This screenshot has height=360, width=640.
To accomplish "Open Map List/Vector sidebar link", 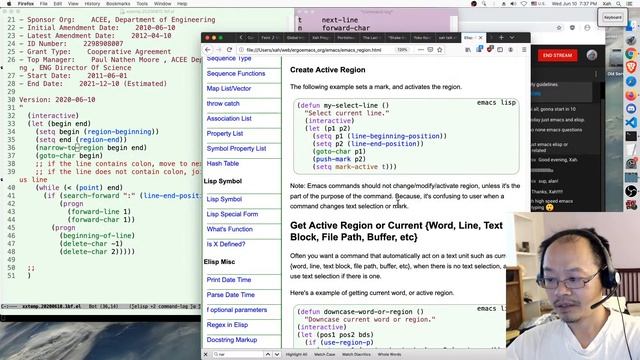I will pos(229,89).
